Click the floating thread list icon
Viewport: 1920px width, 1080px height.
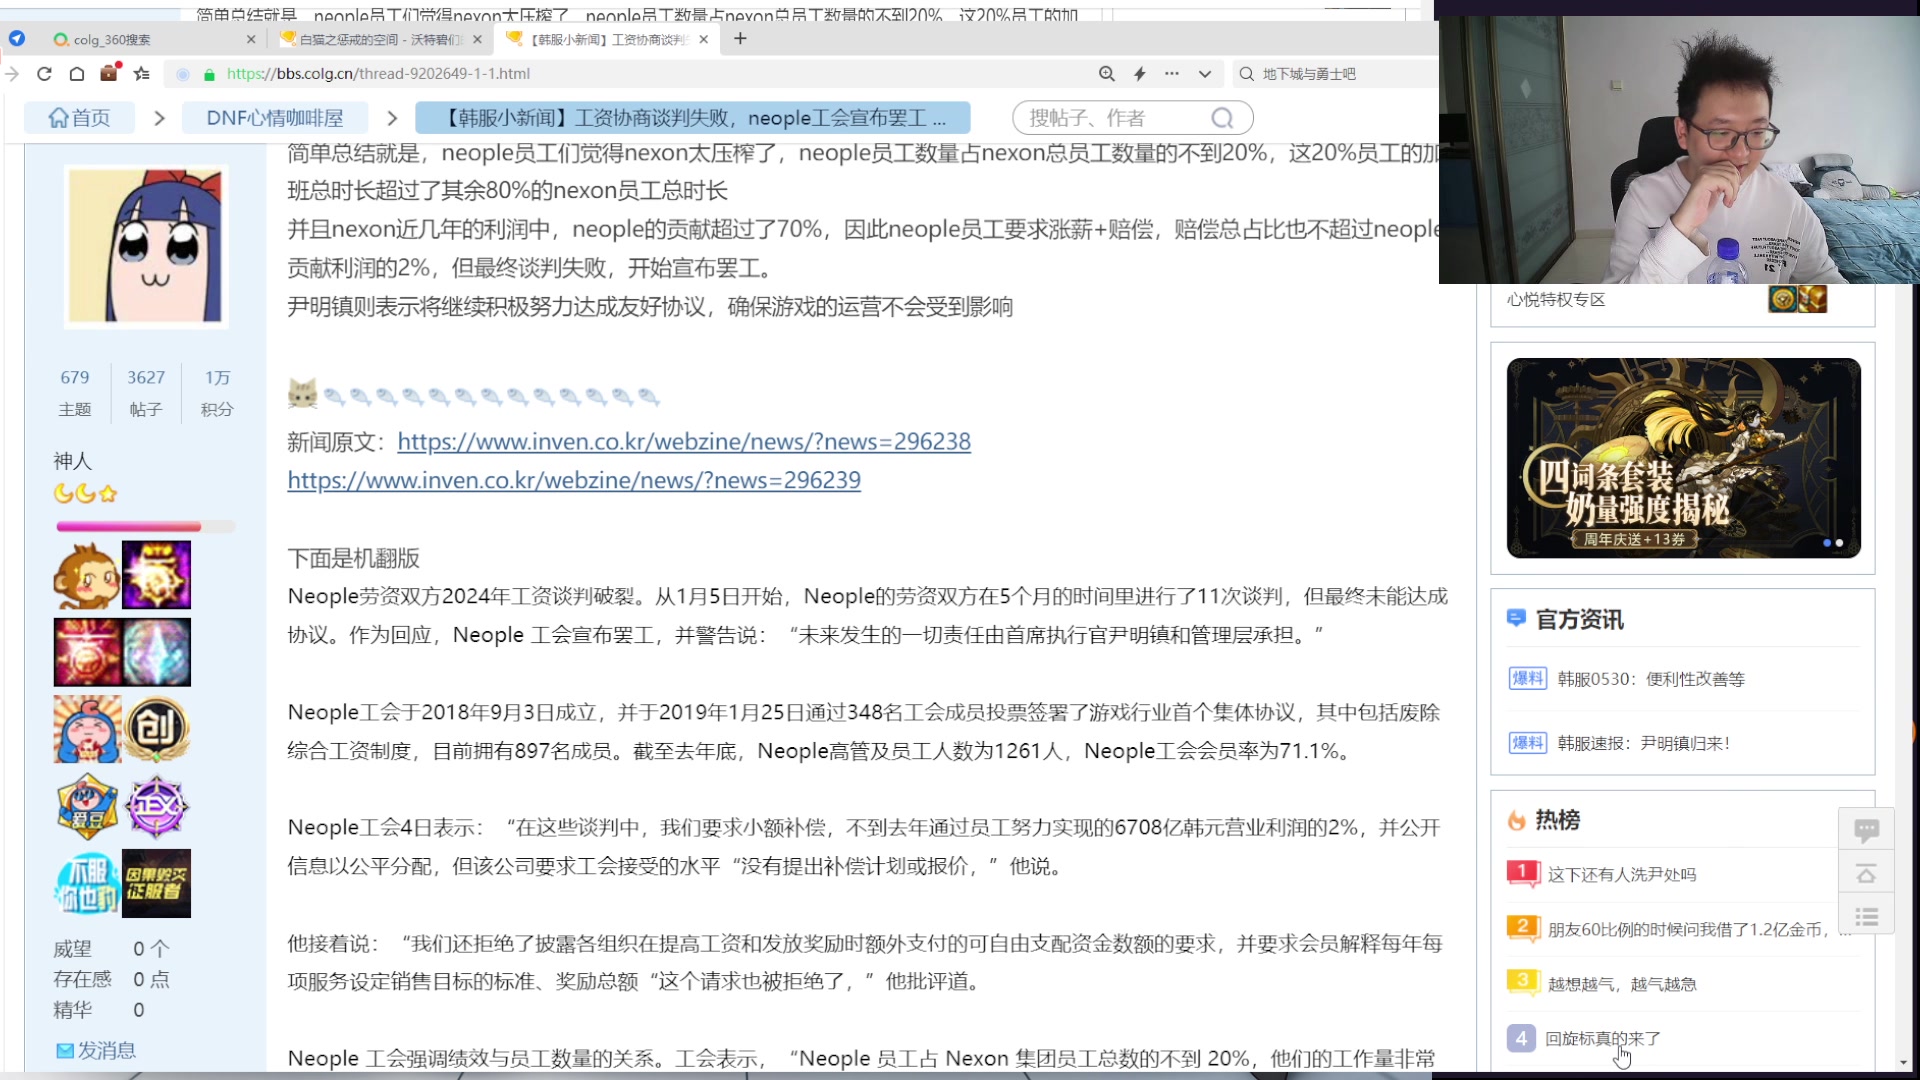pos(1866,917)
